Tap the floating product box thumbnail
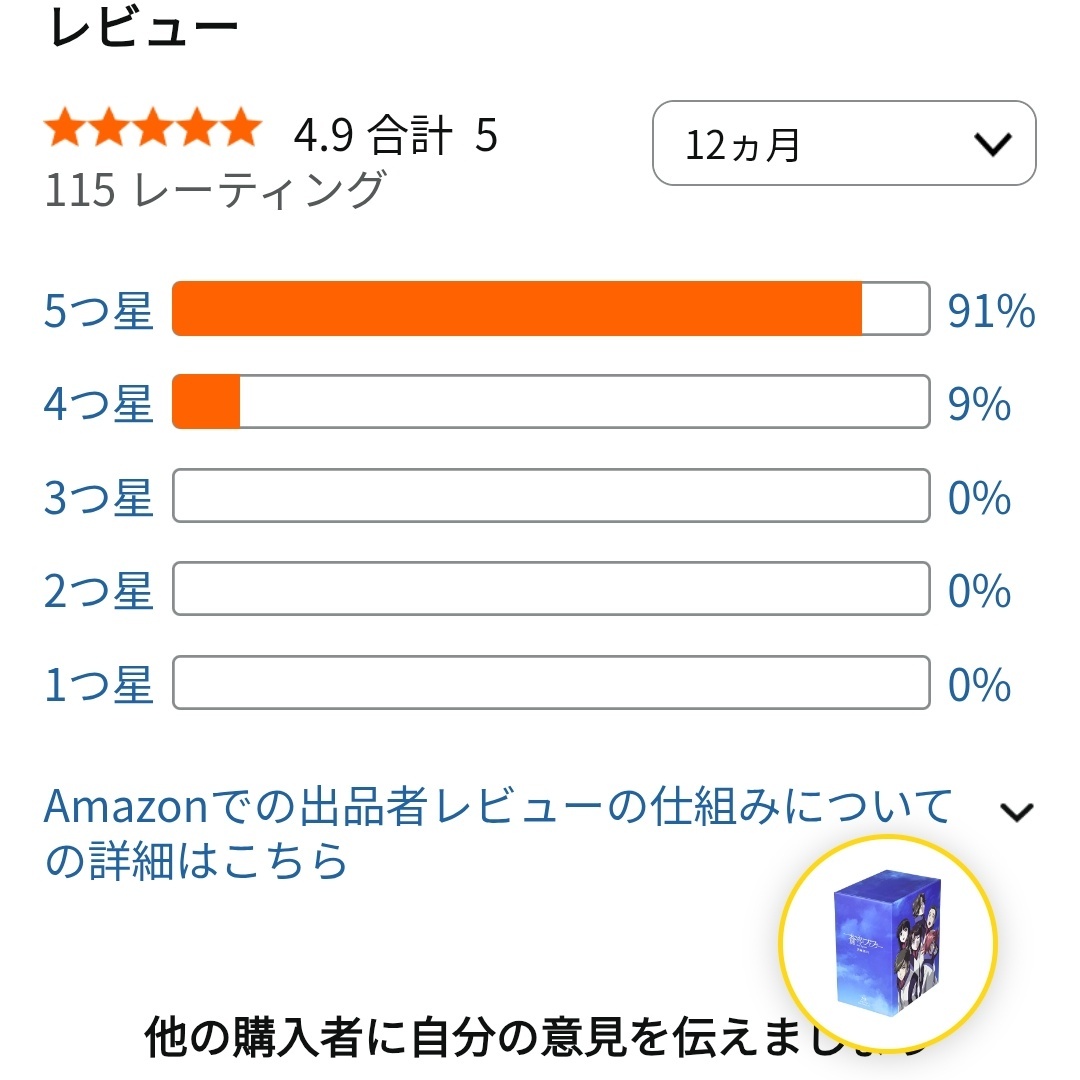This screenshot has width=1080, height=1080. pyautogui.click(x=887, y=942)
